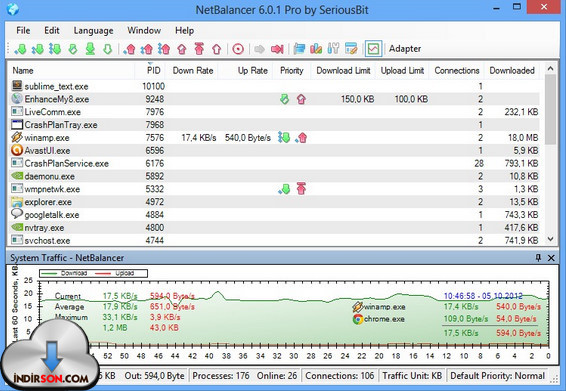
Task: Open the colored bar chart statistics icon
Action: 316,49
